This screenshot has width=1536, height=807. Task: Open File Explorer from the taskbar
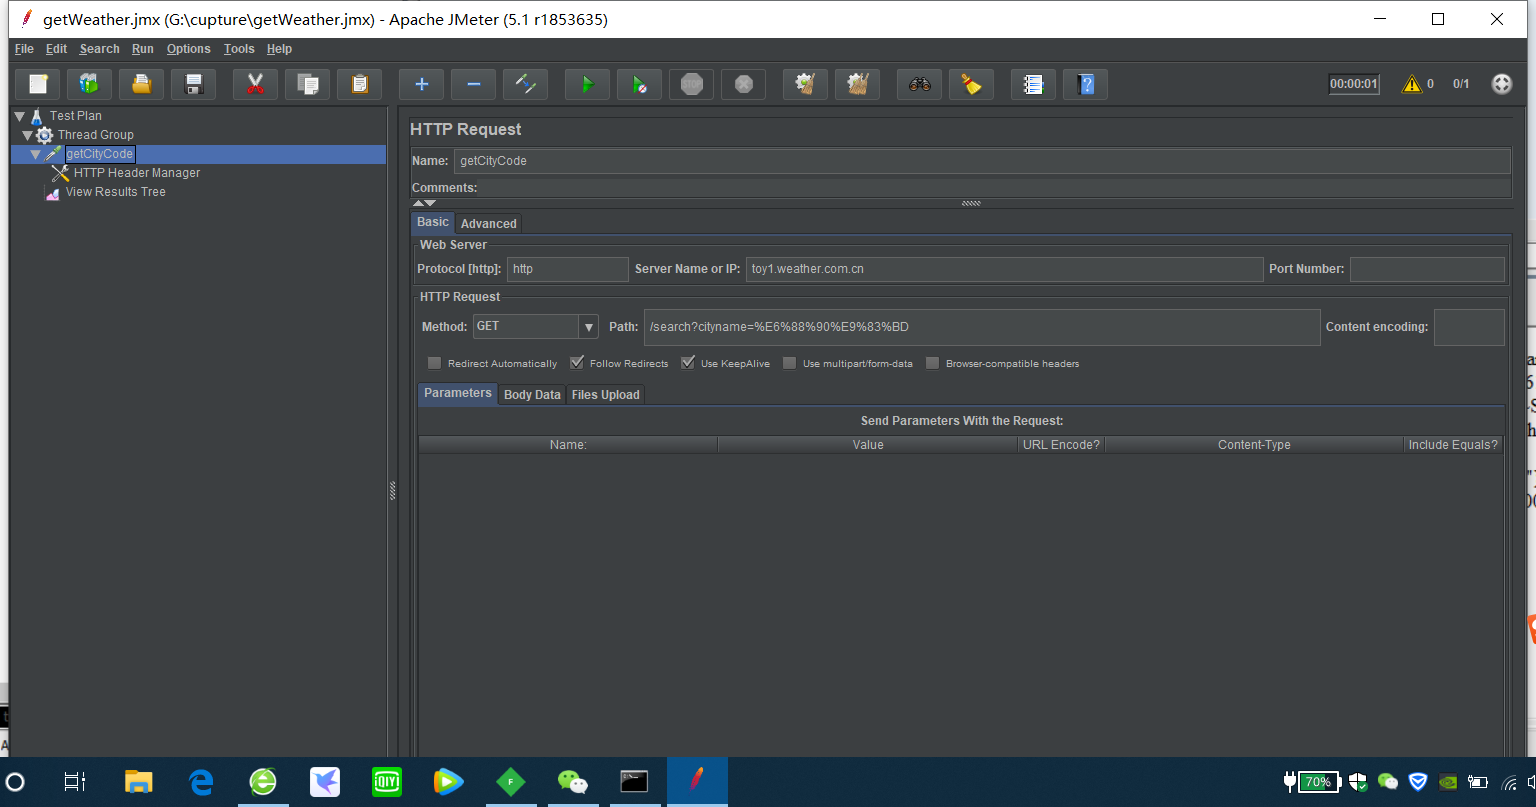coord(138,782)
